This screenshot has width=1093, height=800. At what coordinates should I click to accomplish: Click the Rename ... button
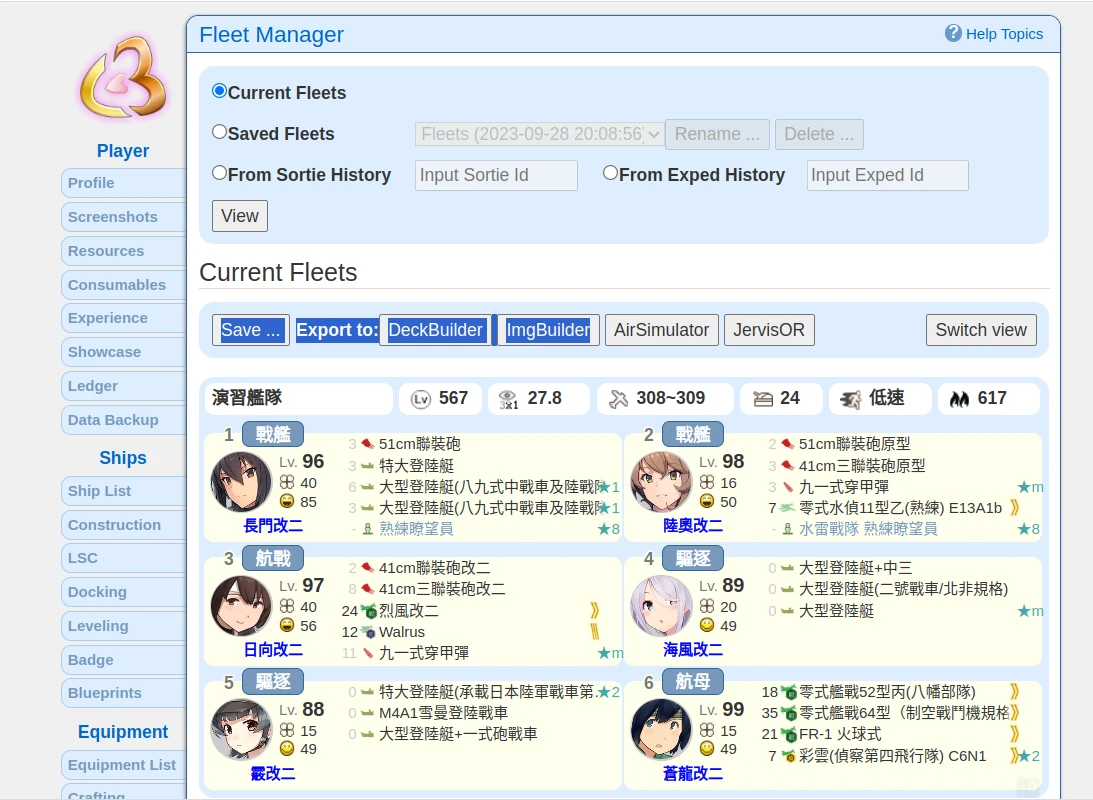point(717,134)
